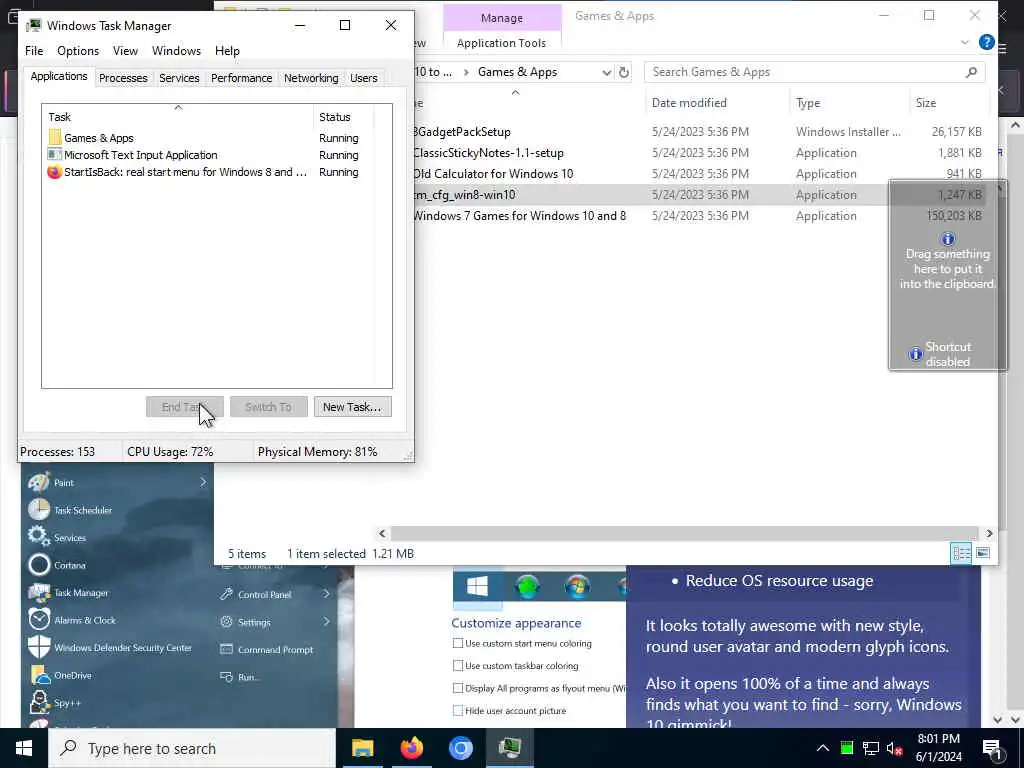Check Display All programs as flyout menu
This screenshot has height=768, width=1024.
[x=458, y=688]
